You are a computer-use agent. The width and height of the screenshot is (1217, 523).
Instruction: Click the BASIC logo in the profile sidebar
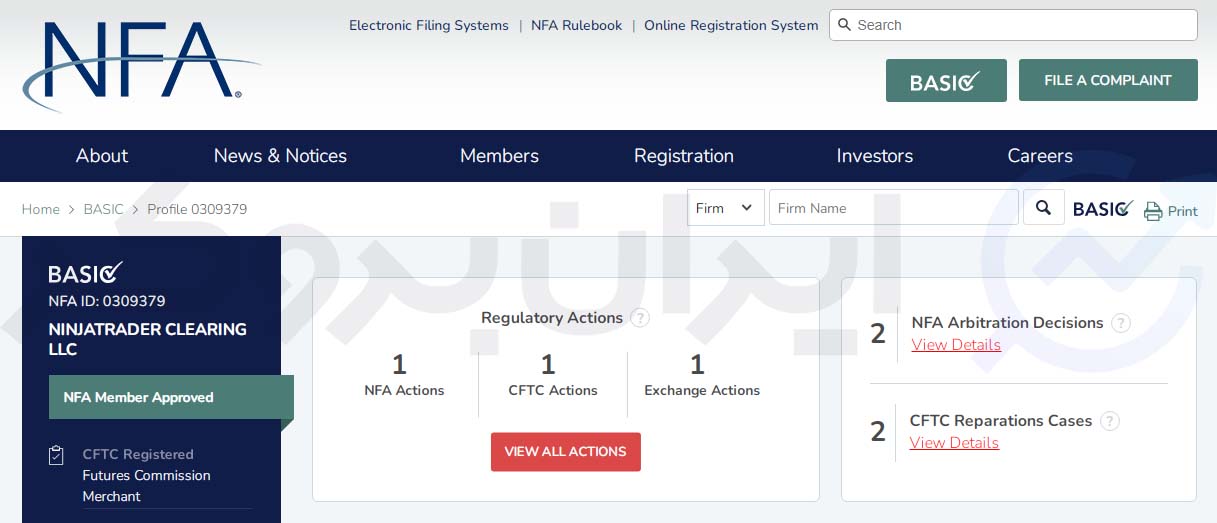[x=85, y=273]
